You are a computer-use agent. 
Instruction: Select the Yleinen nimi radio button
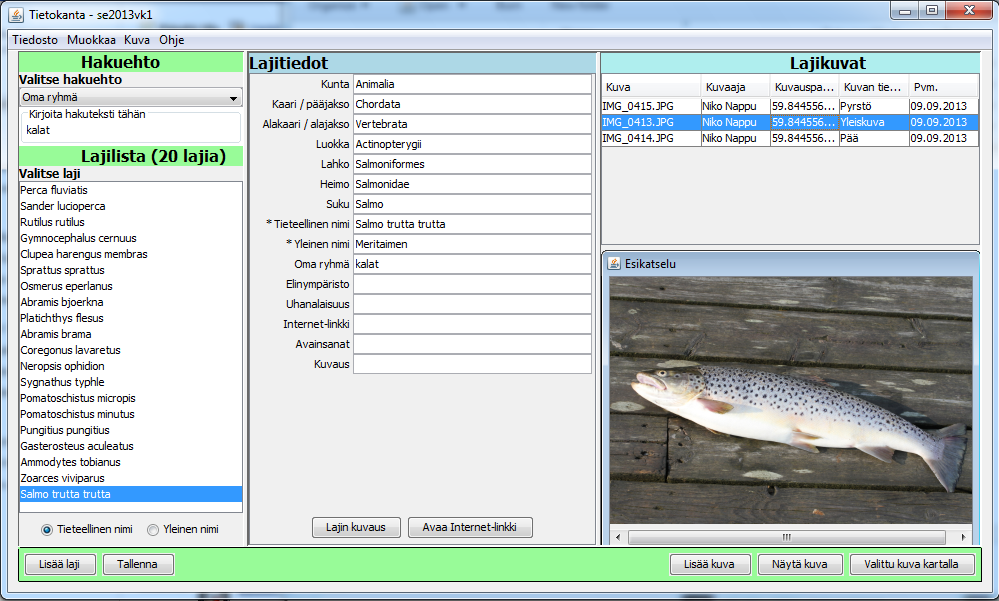153,530
